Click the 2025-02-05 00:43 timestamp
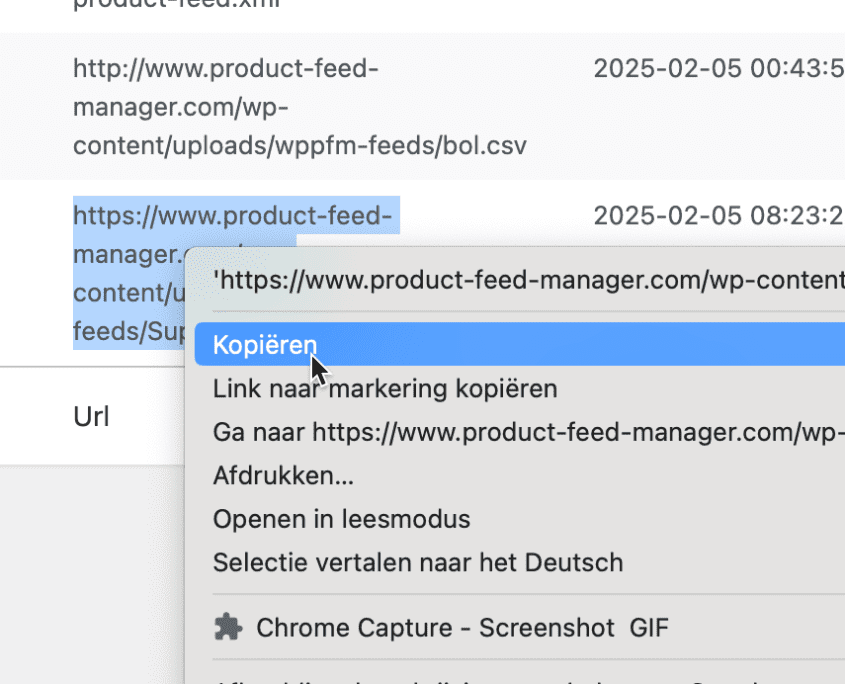 coord(719,68)
